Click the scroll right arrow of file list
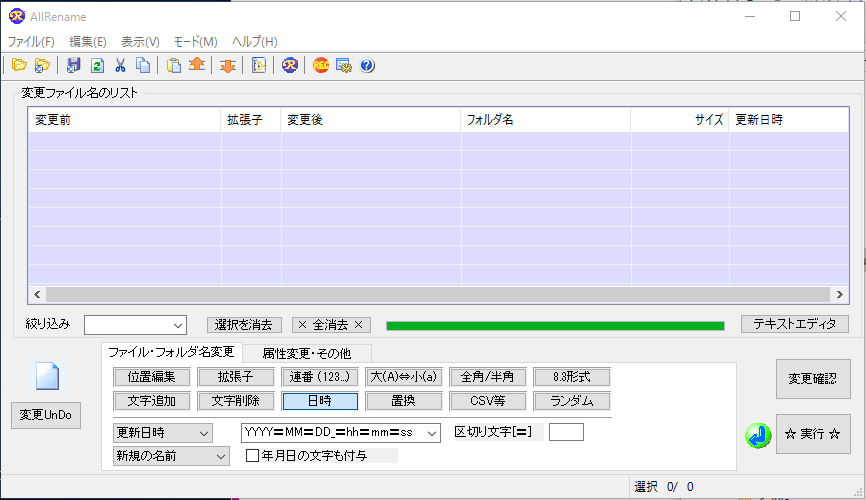 click(839, 294)
